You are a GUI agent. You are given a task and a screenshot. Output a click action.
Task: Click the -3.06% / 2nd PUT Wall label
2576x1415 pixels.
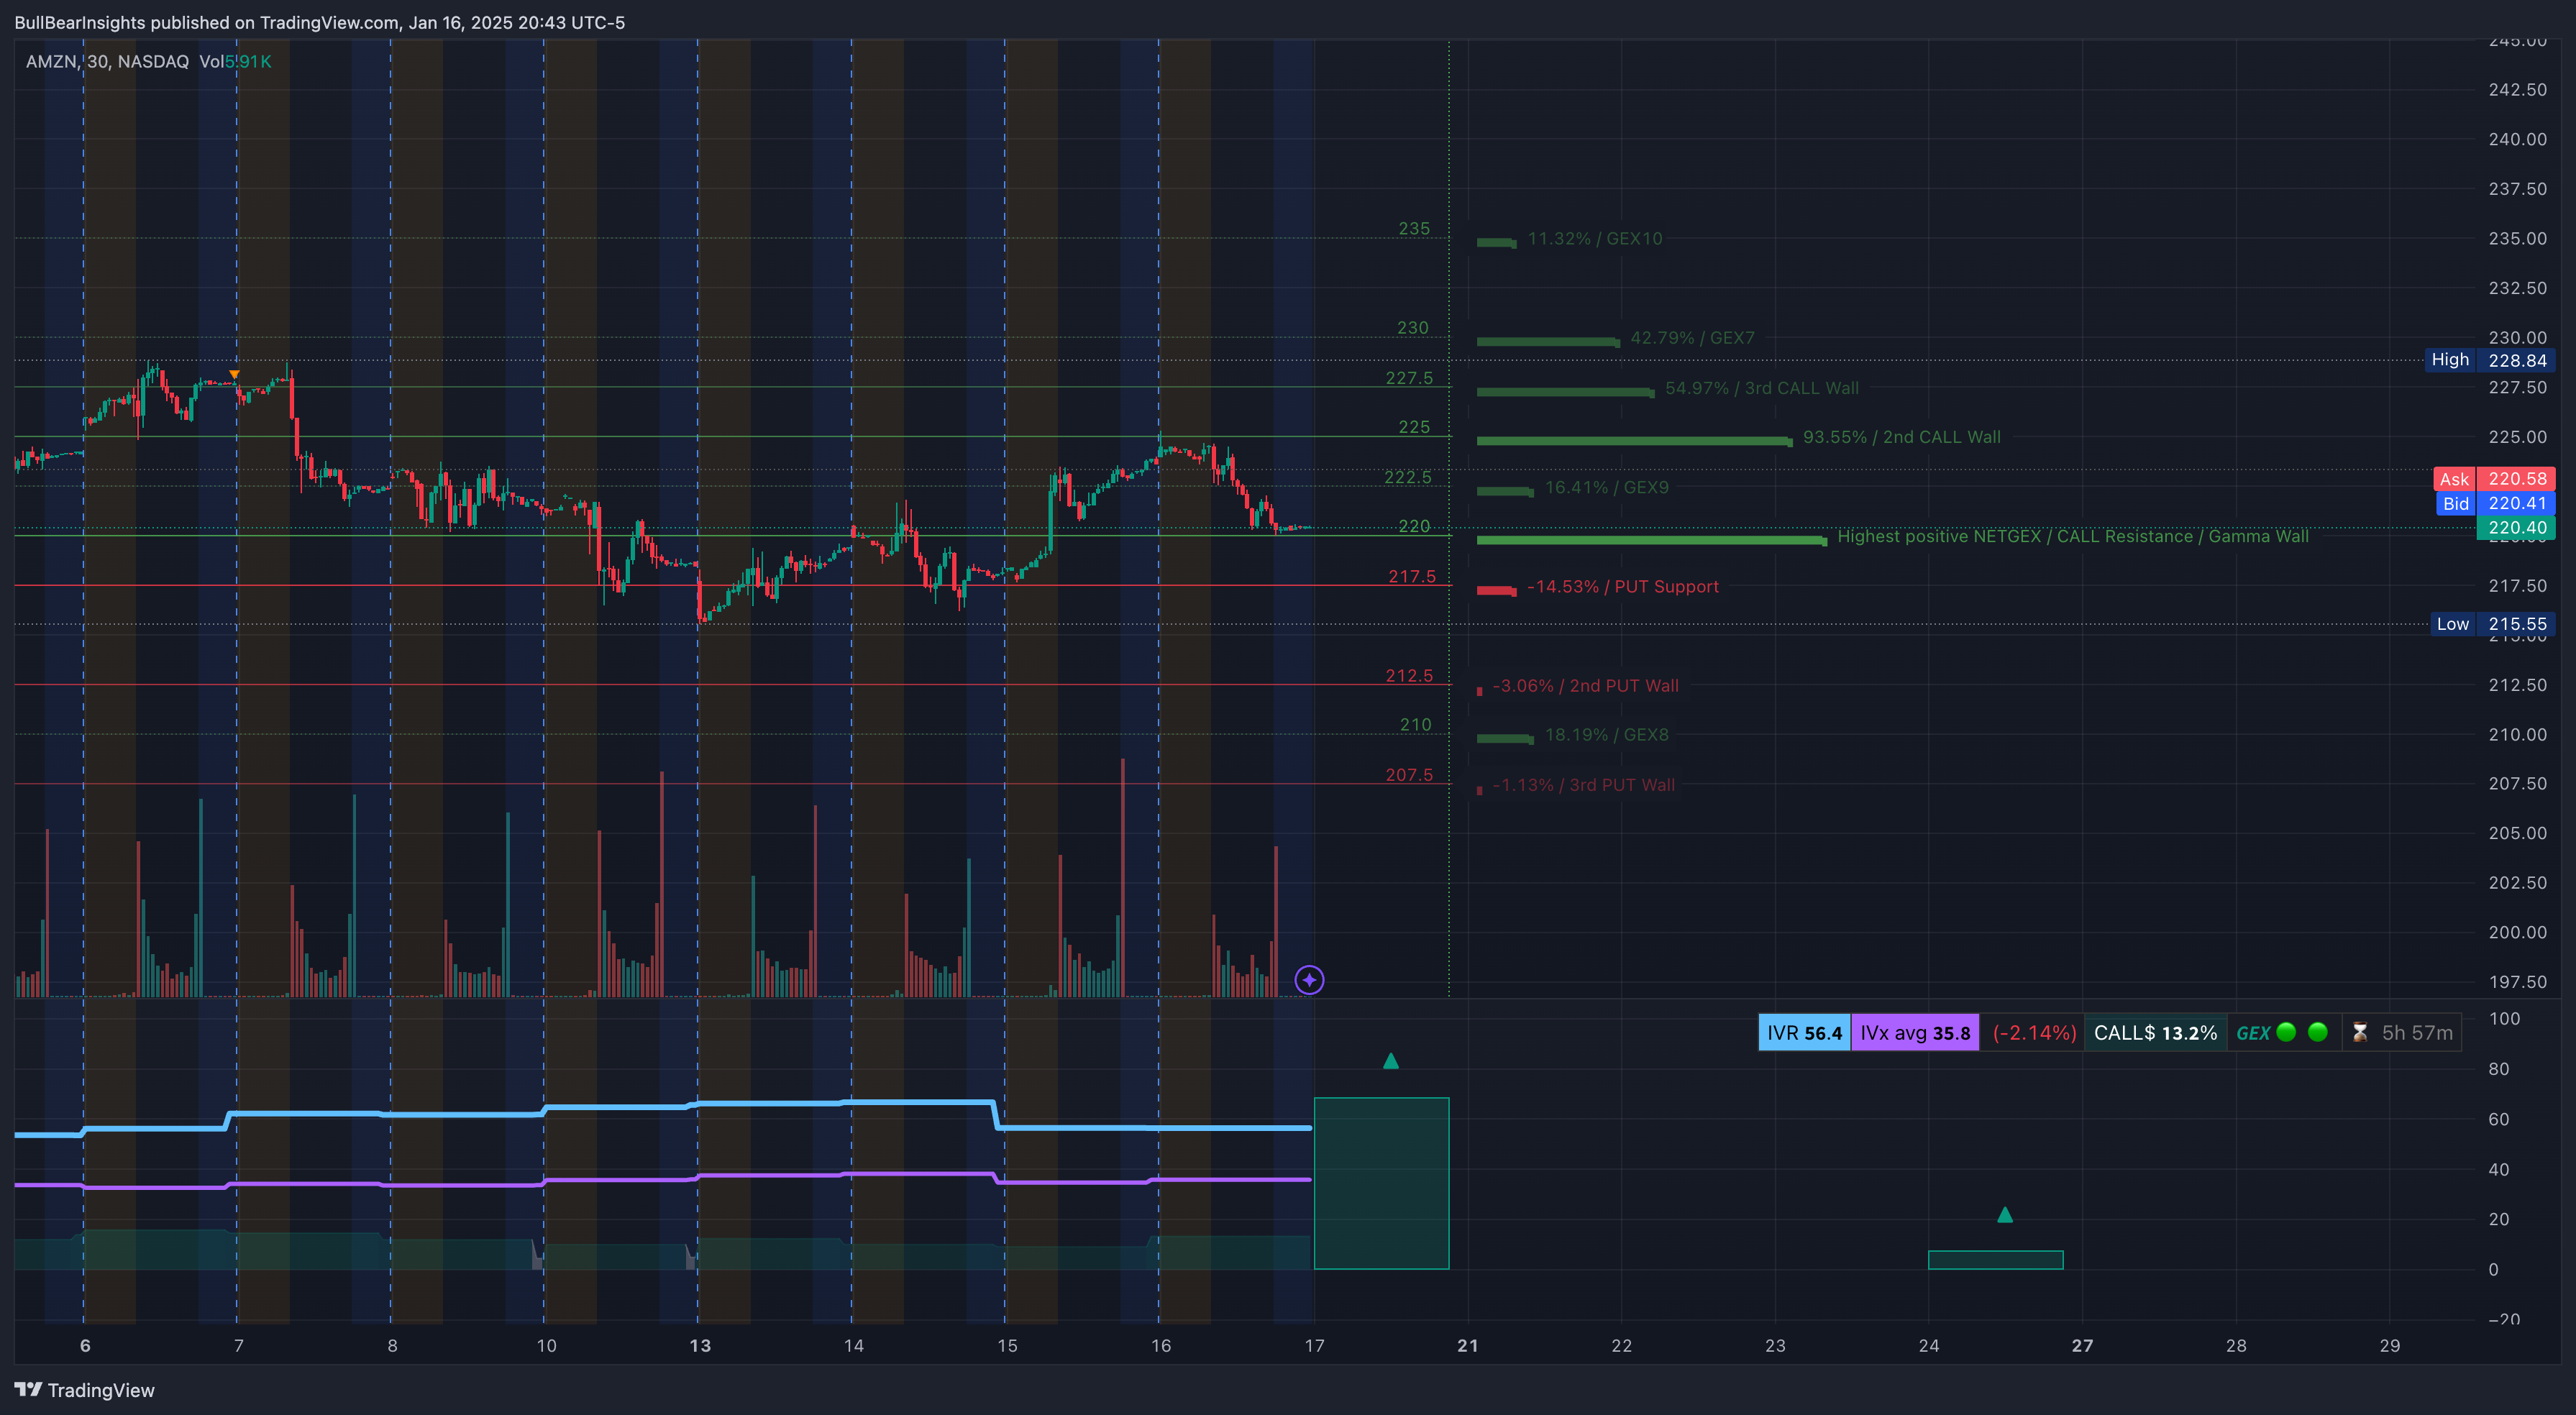[x=1585, y=686]
